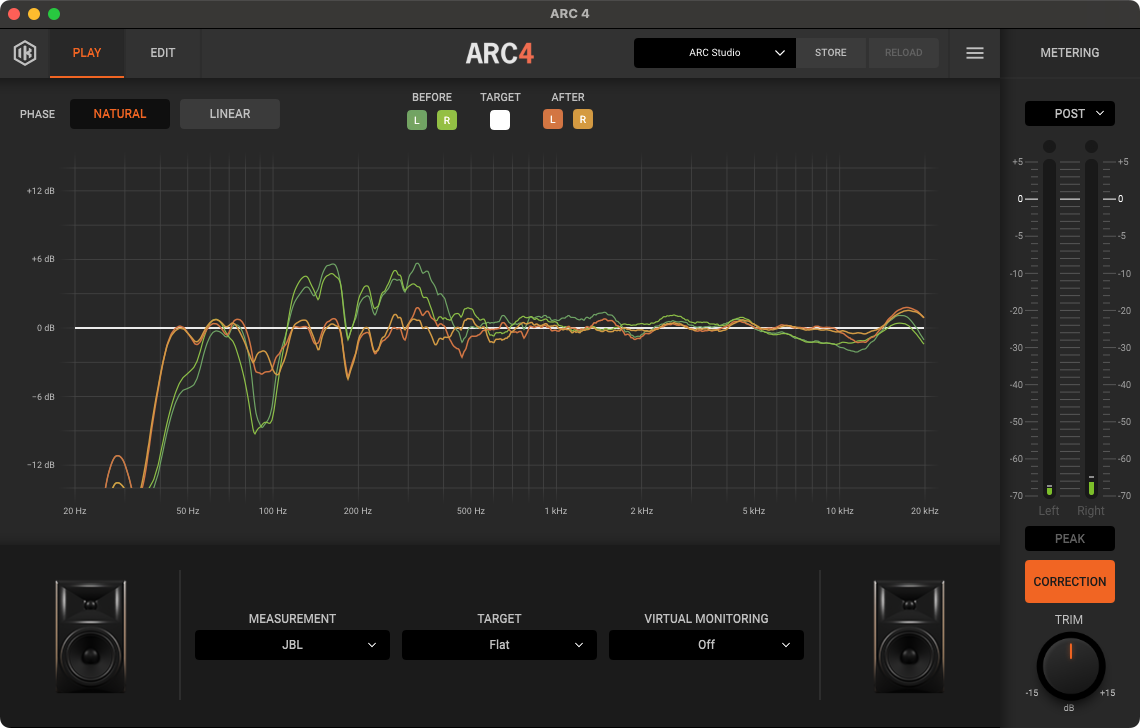Toggle the TARGET curve visibility
Screen dimensions: 1140x728
coord(499,120)
